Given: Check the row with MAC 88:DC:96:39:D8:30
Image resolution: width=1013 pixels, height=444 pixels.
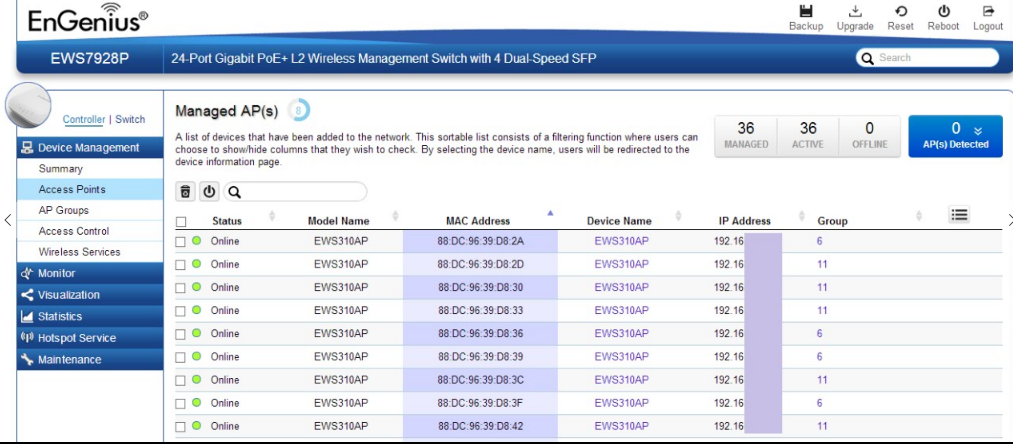Looking at the screenshot, I should (181, 288).
